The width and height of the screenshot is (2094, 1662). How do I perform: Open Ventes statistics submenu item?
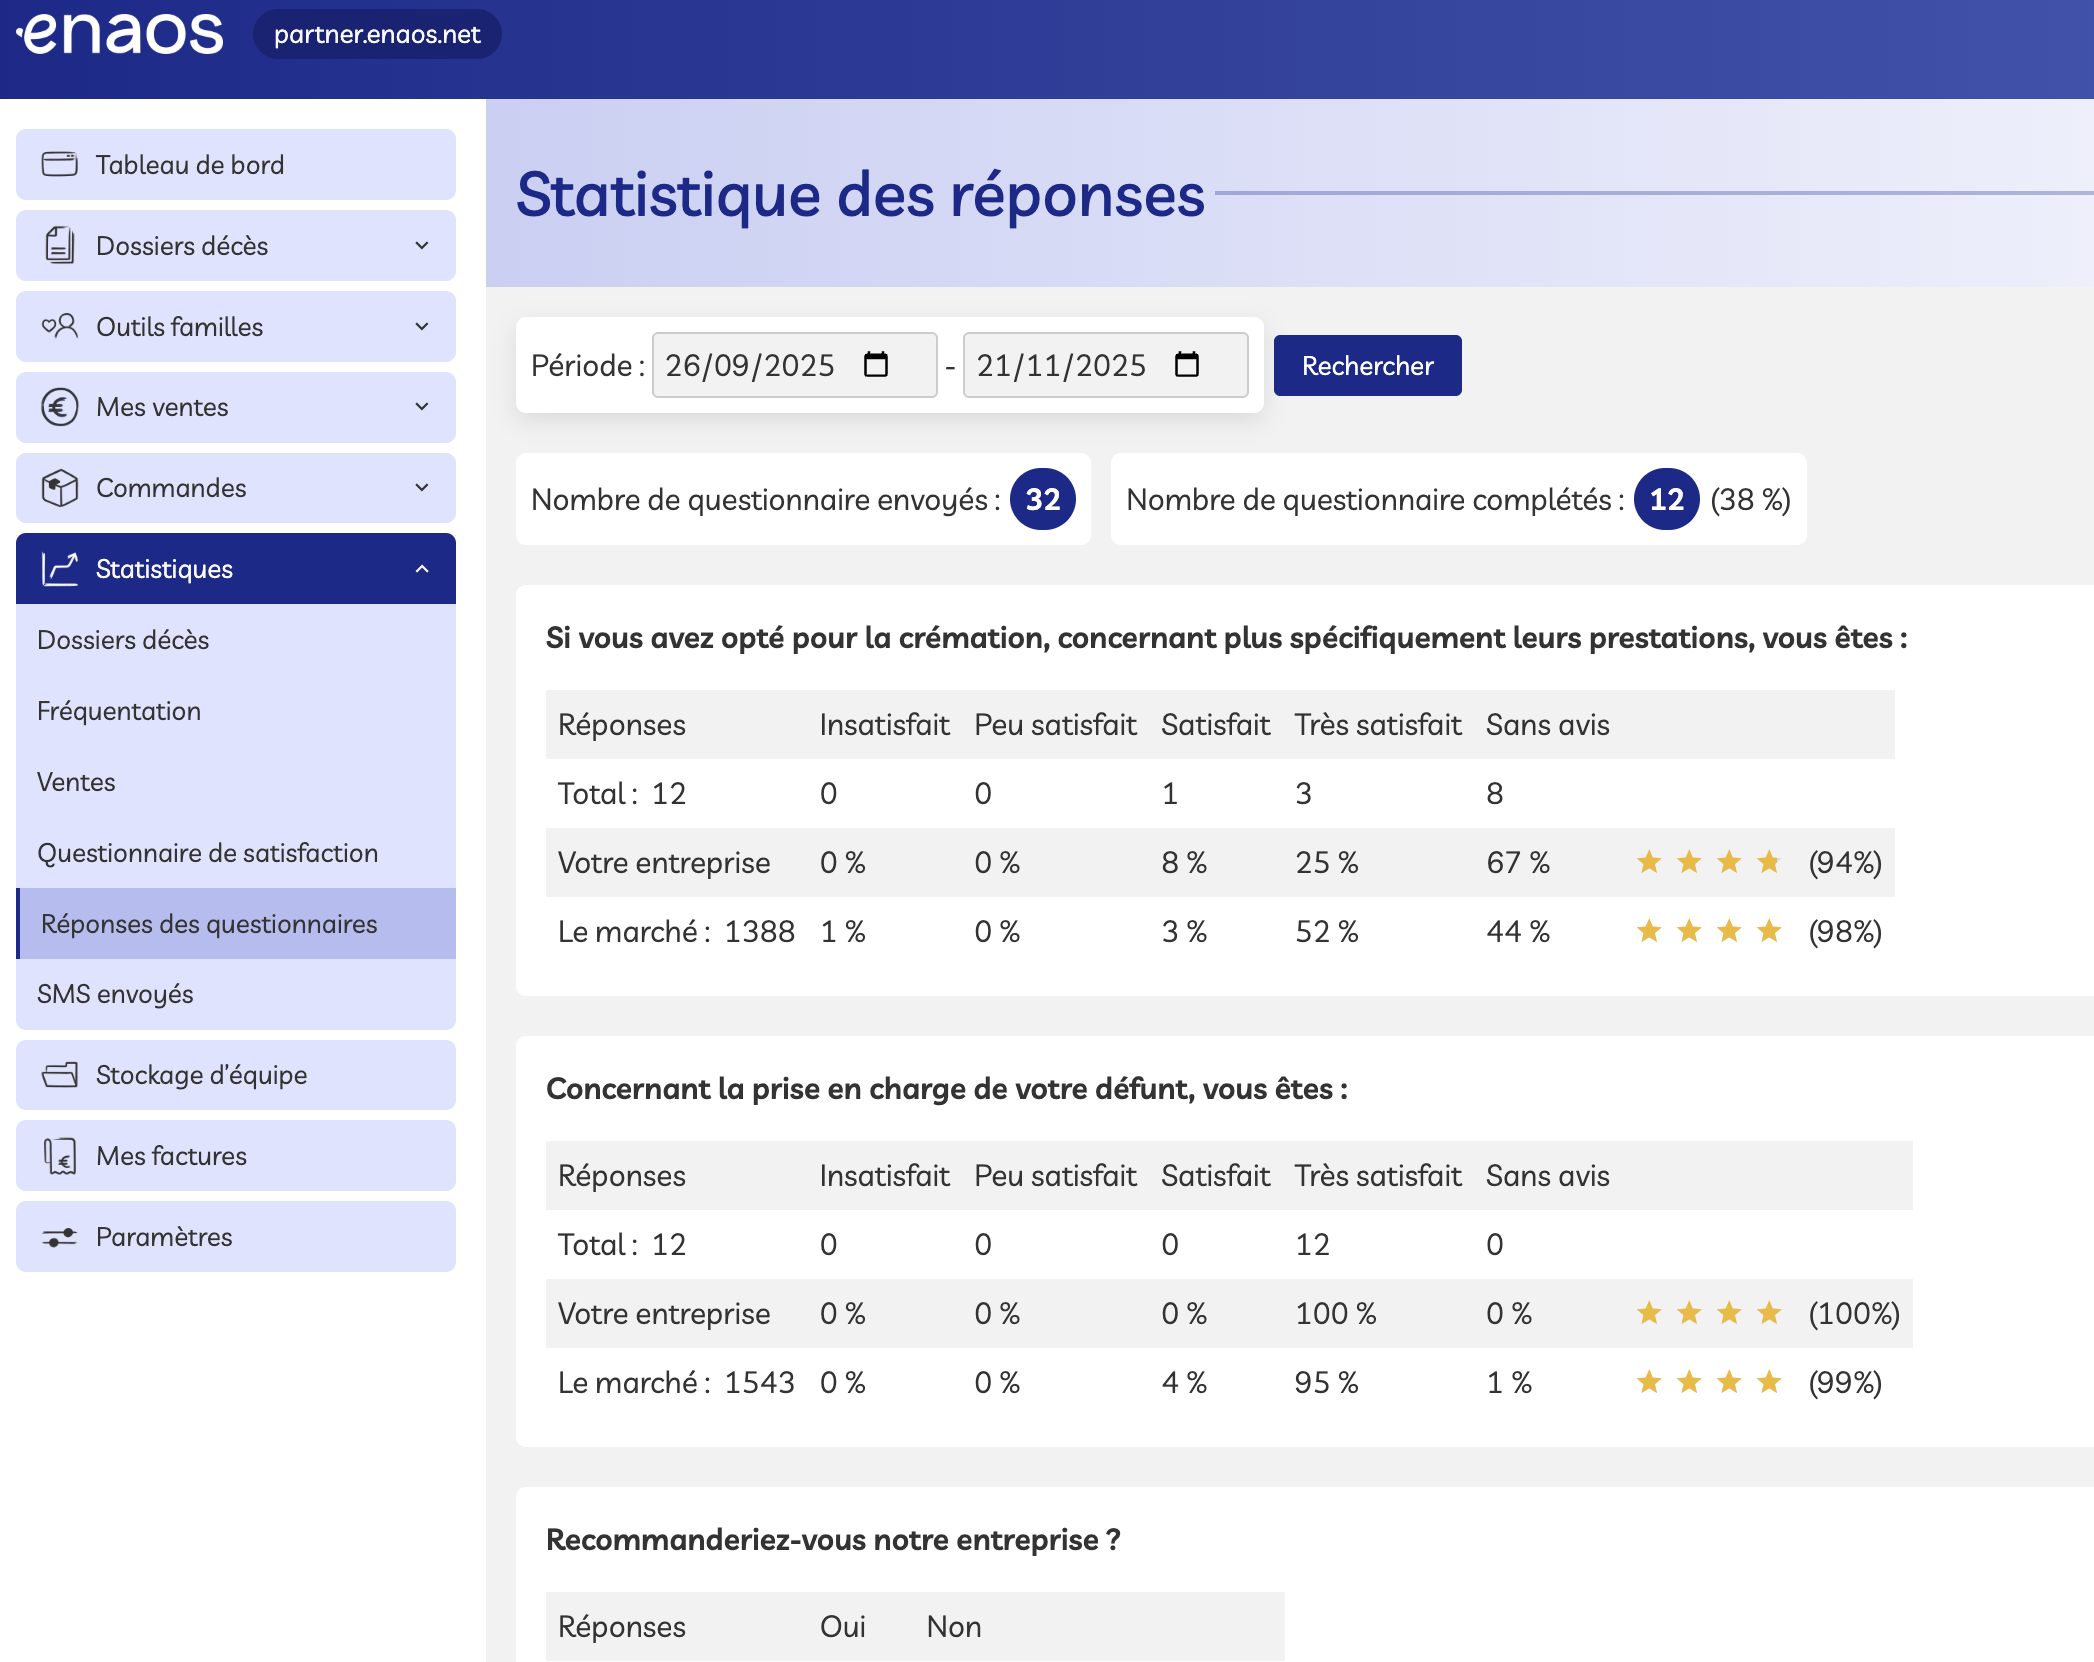point(76,782)
